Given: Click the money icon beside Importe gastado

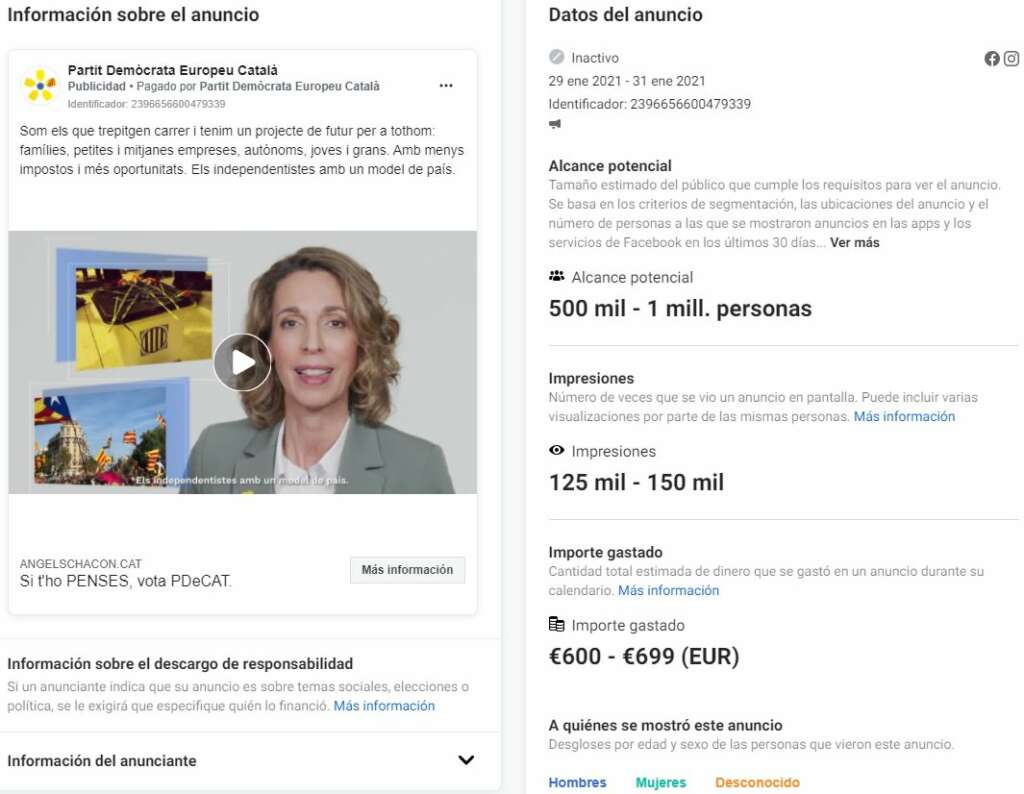Looking at the screenshot, I should click(x=556, y=624).
